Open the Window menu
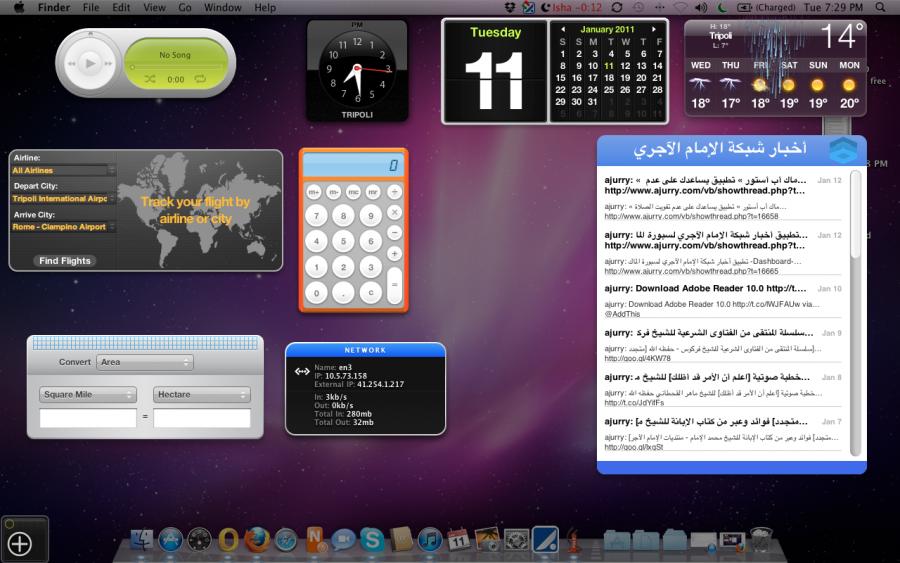 [222, 7]
